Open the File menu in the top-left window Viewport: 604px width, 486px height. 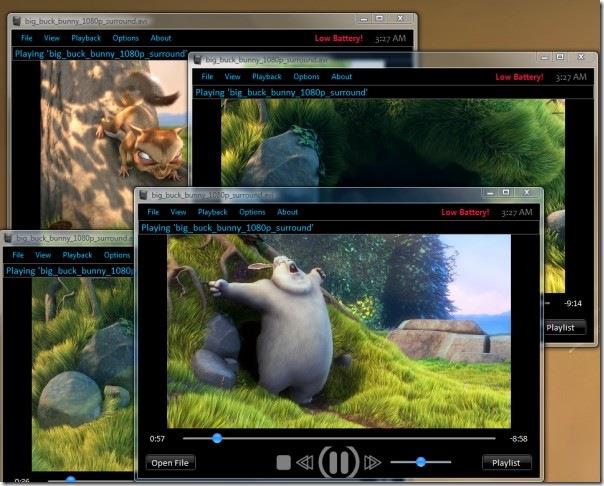tap(27, 38)
